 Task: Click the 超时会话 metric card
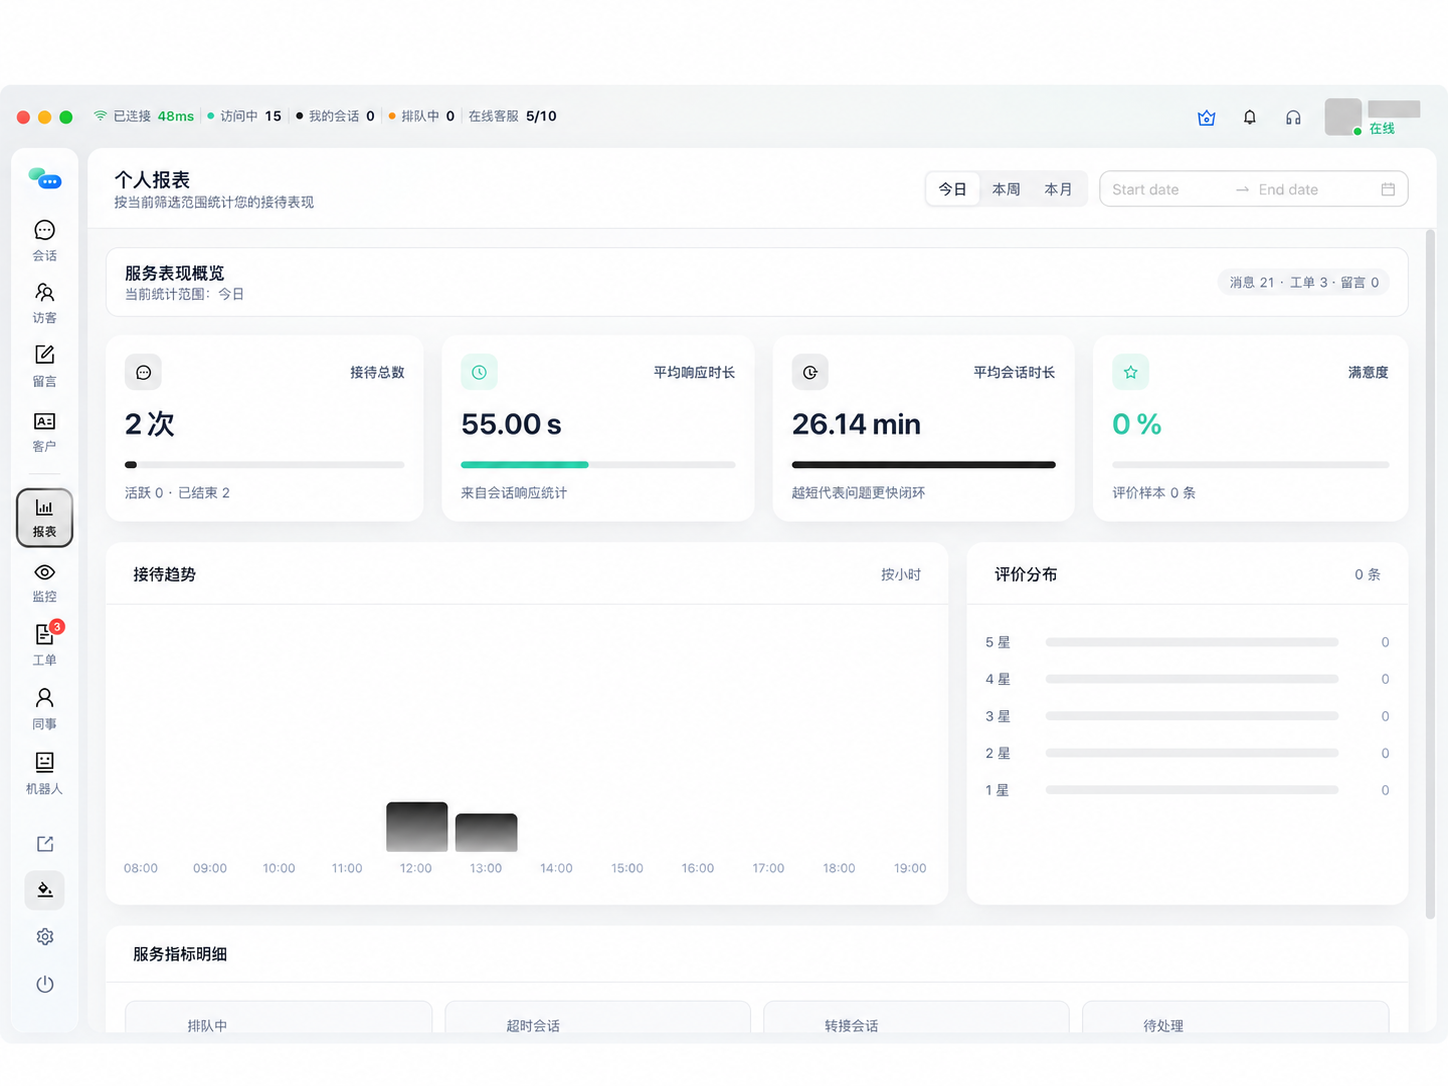598,1017
